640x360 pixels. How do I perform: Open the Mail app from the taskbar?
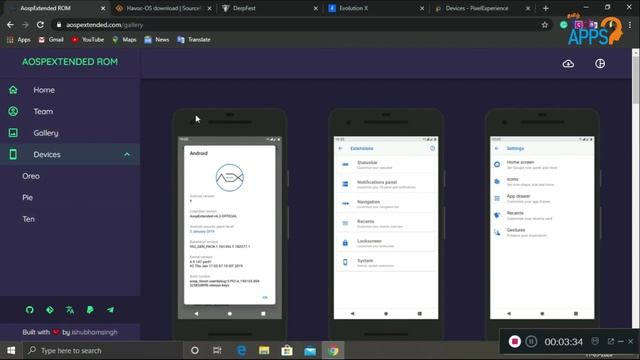pos(310,350)
